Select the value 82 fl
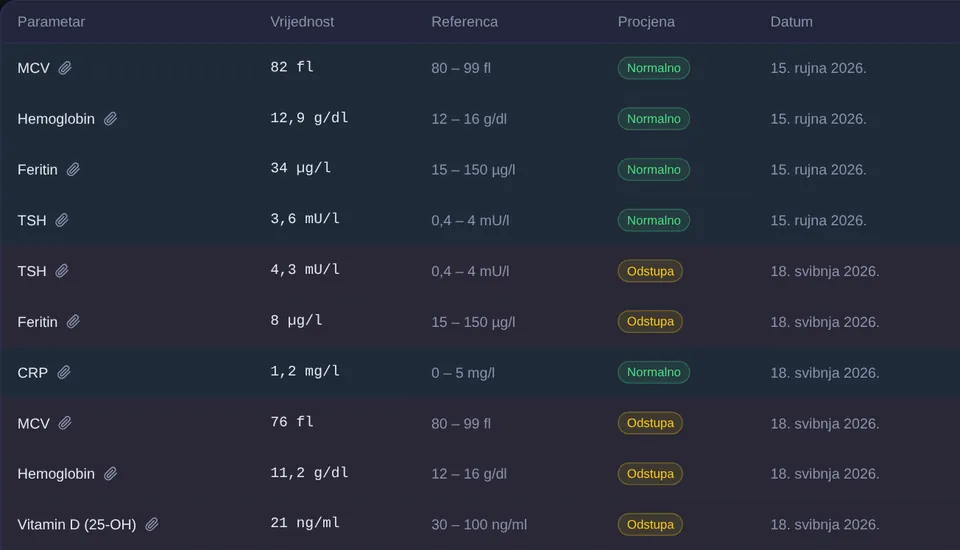The image size is (960, 550). coord(292,67)
